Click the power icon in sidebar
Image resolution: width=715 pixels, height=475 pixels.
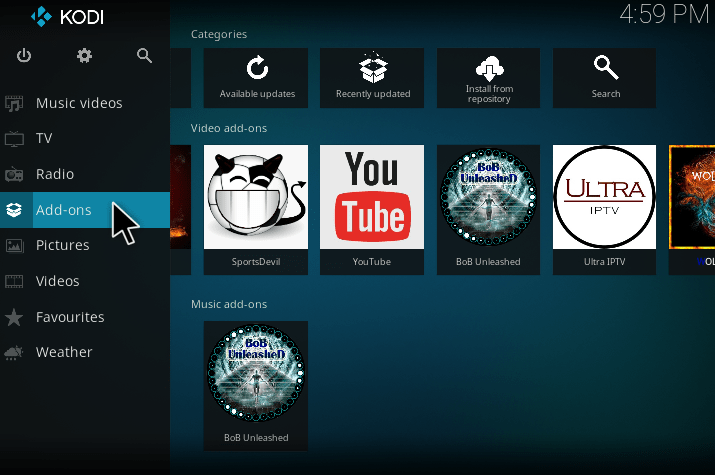[x=24, y=56]
